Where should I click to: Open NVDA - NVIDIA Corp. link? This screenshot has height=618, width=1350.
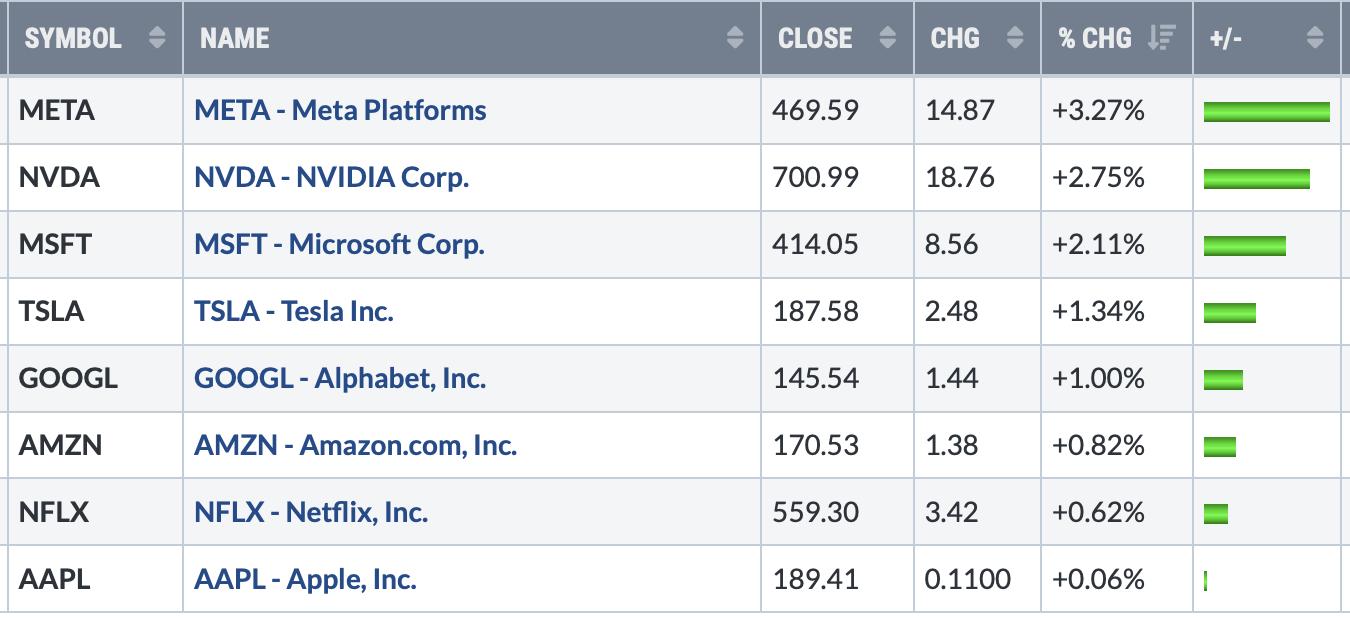point(331,177)
